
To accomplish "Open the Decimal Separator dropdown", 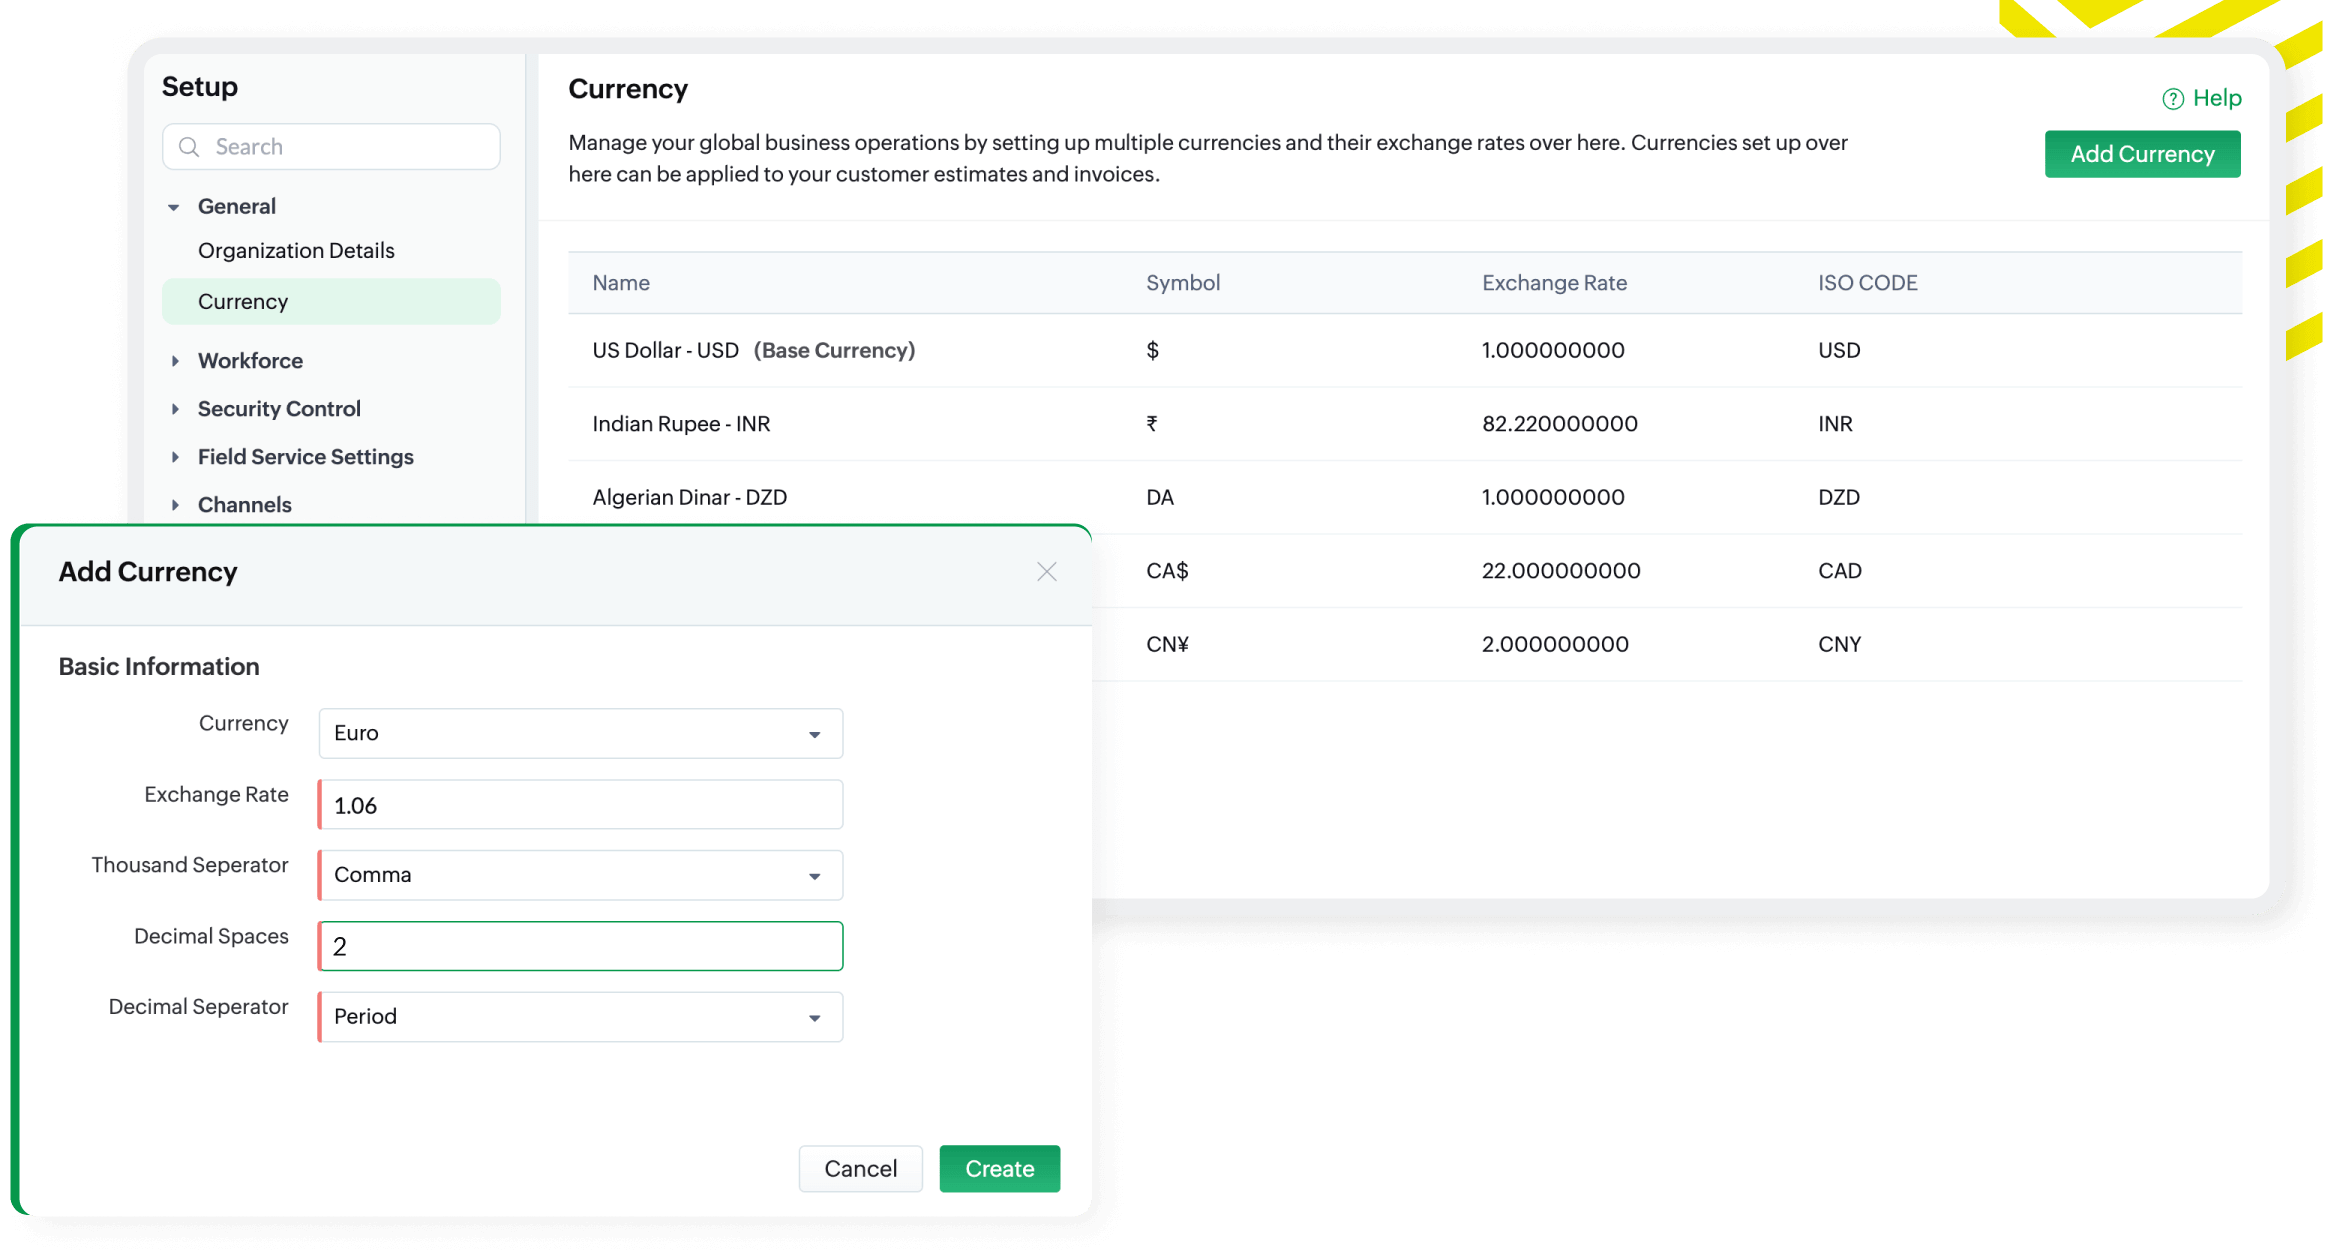I will [x=580, y=1017].
